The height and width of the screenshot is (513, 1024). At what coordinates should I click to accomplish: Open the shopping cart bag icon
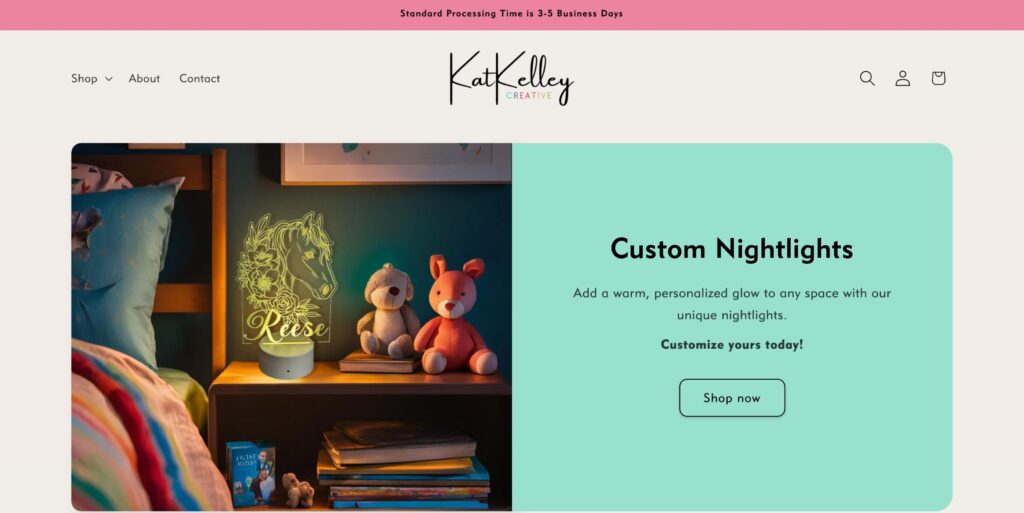pos(938,78)
